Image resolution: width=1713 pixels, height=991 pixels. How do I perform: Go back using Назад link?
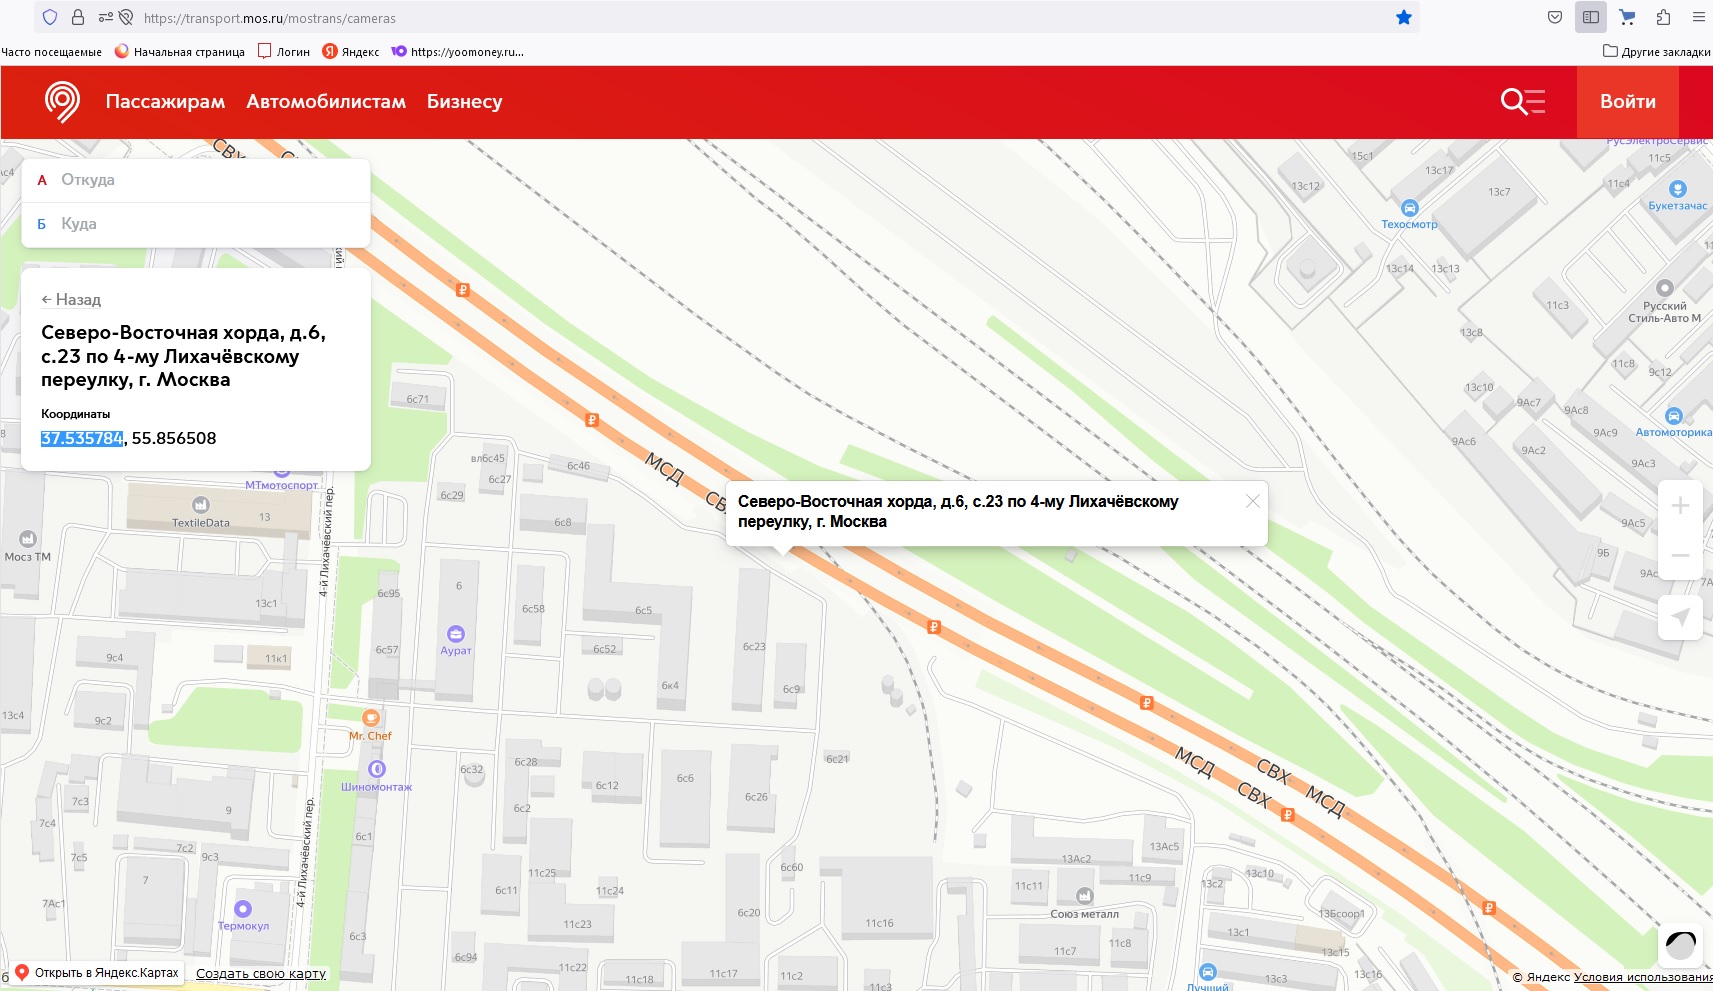coord(71,300)
